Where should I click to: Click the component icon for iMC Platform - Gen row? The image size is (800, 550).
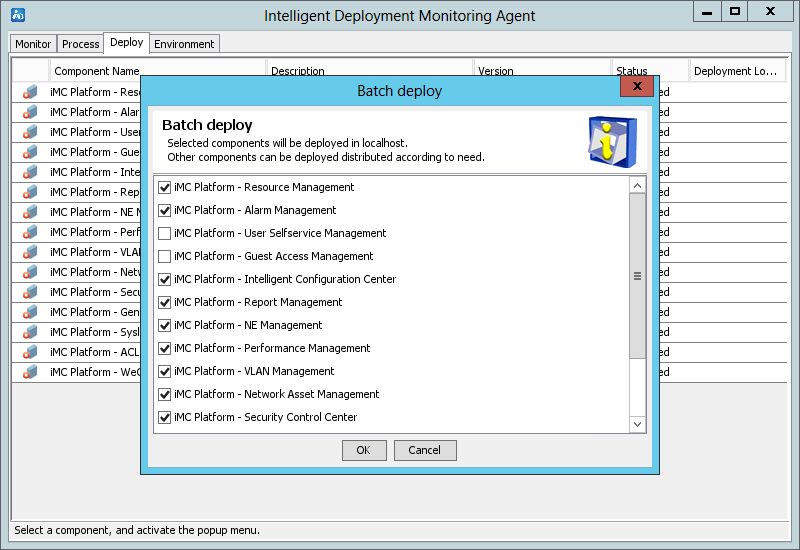point(30,312)
